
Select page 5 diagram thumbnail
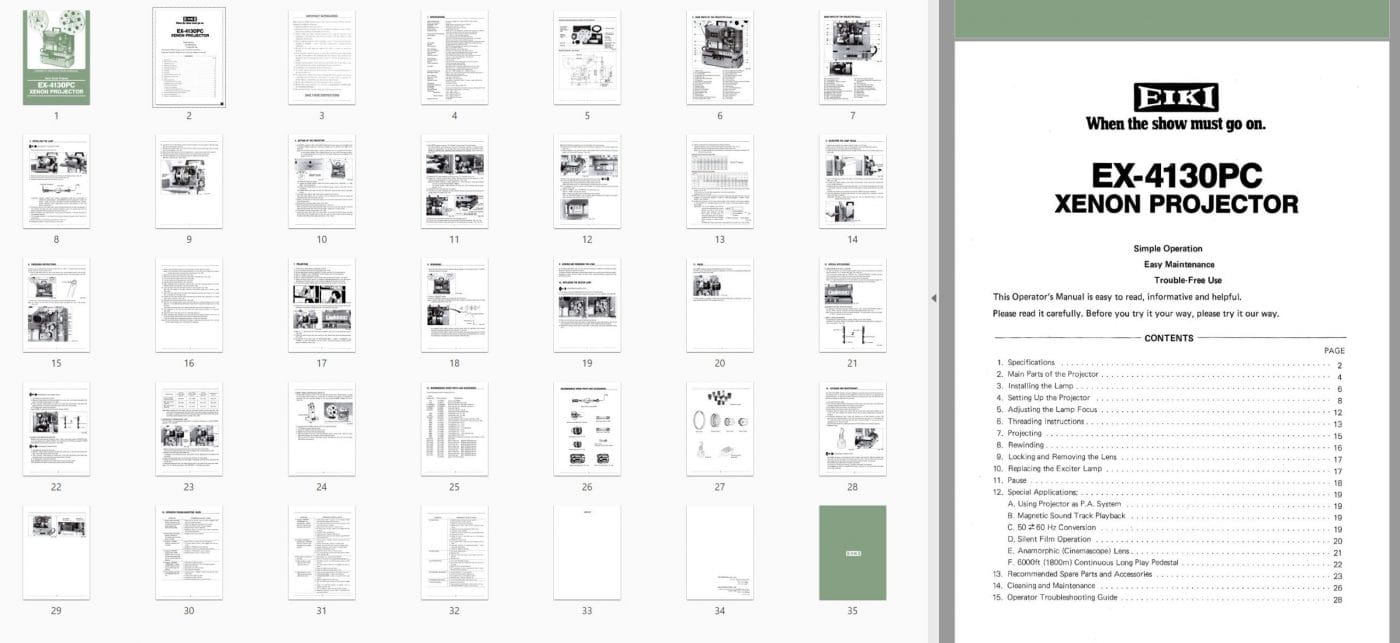click(587, 57)
